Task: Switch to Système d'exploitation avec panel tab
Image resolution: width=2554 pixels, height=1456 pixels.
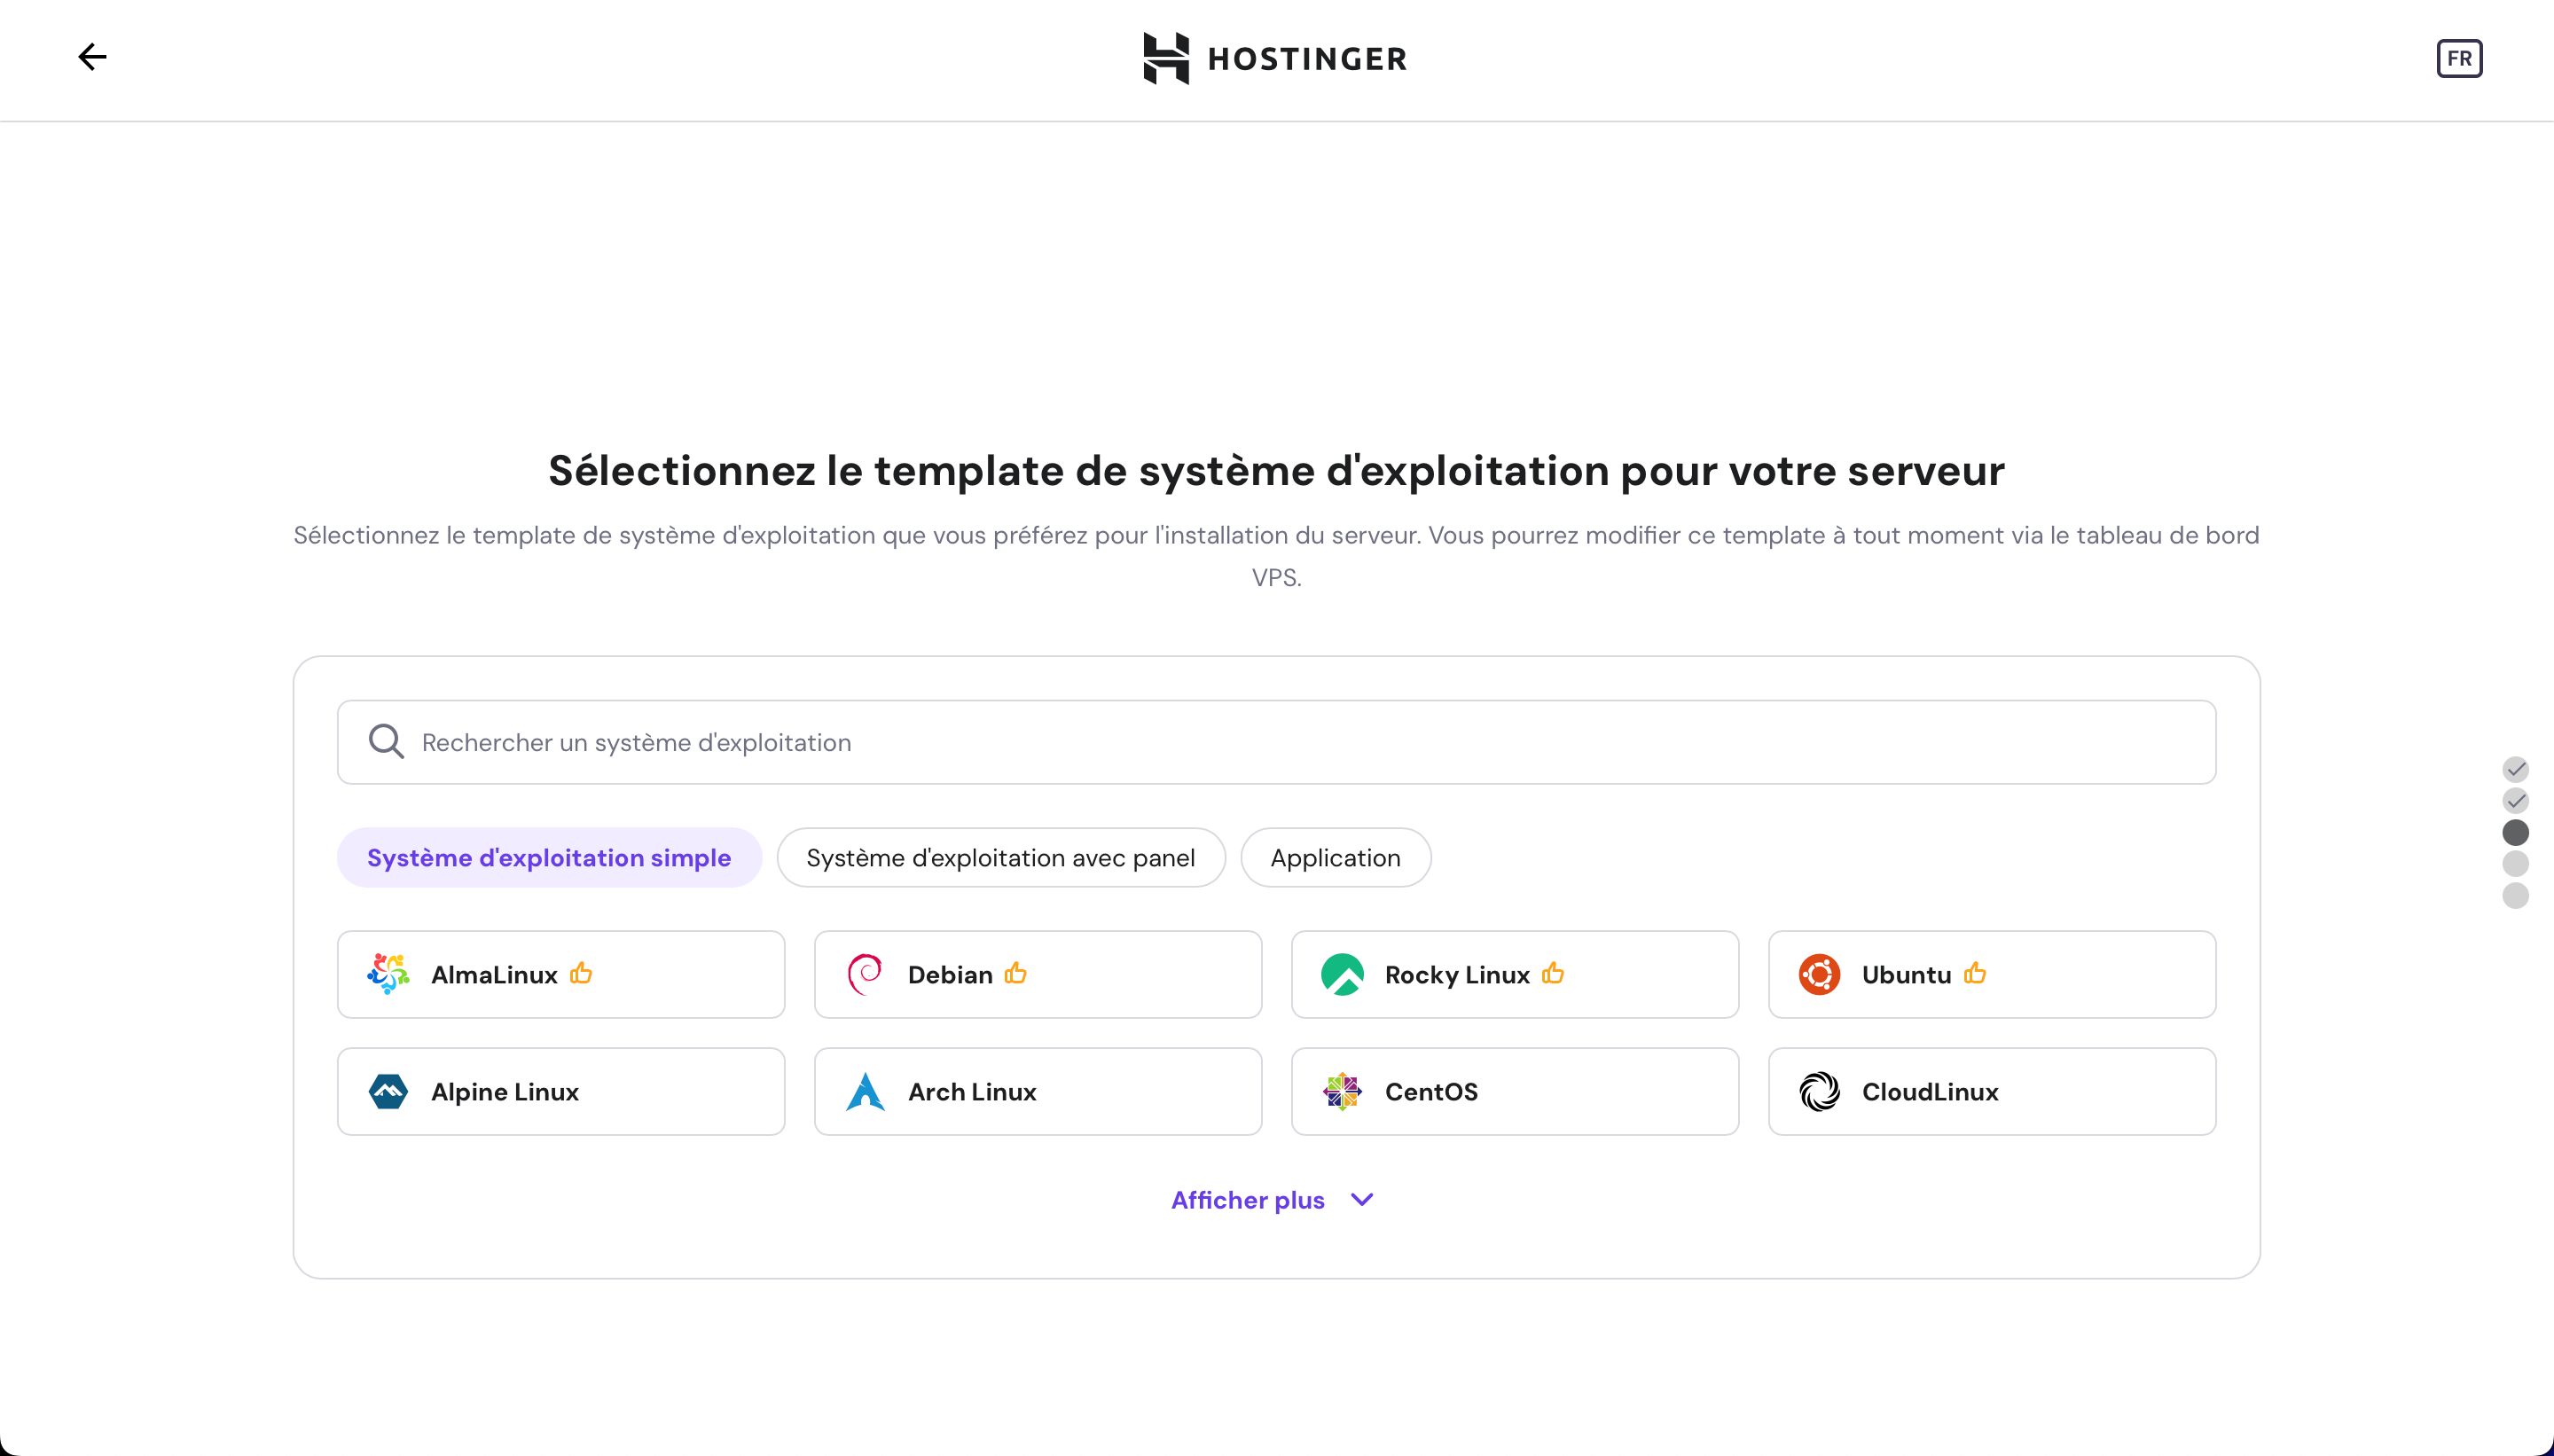Action: tap(1000, 857)
